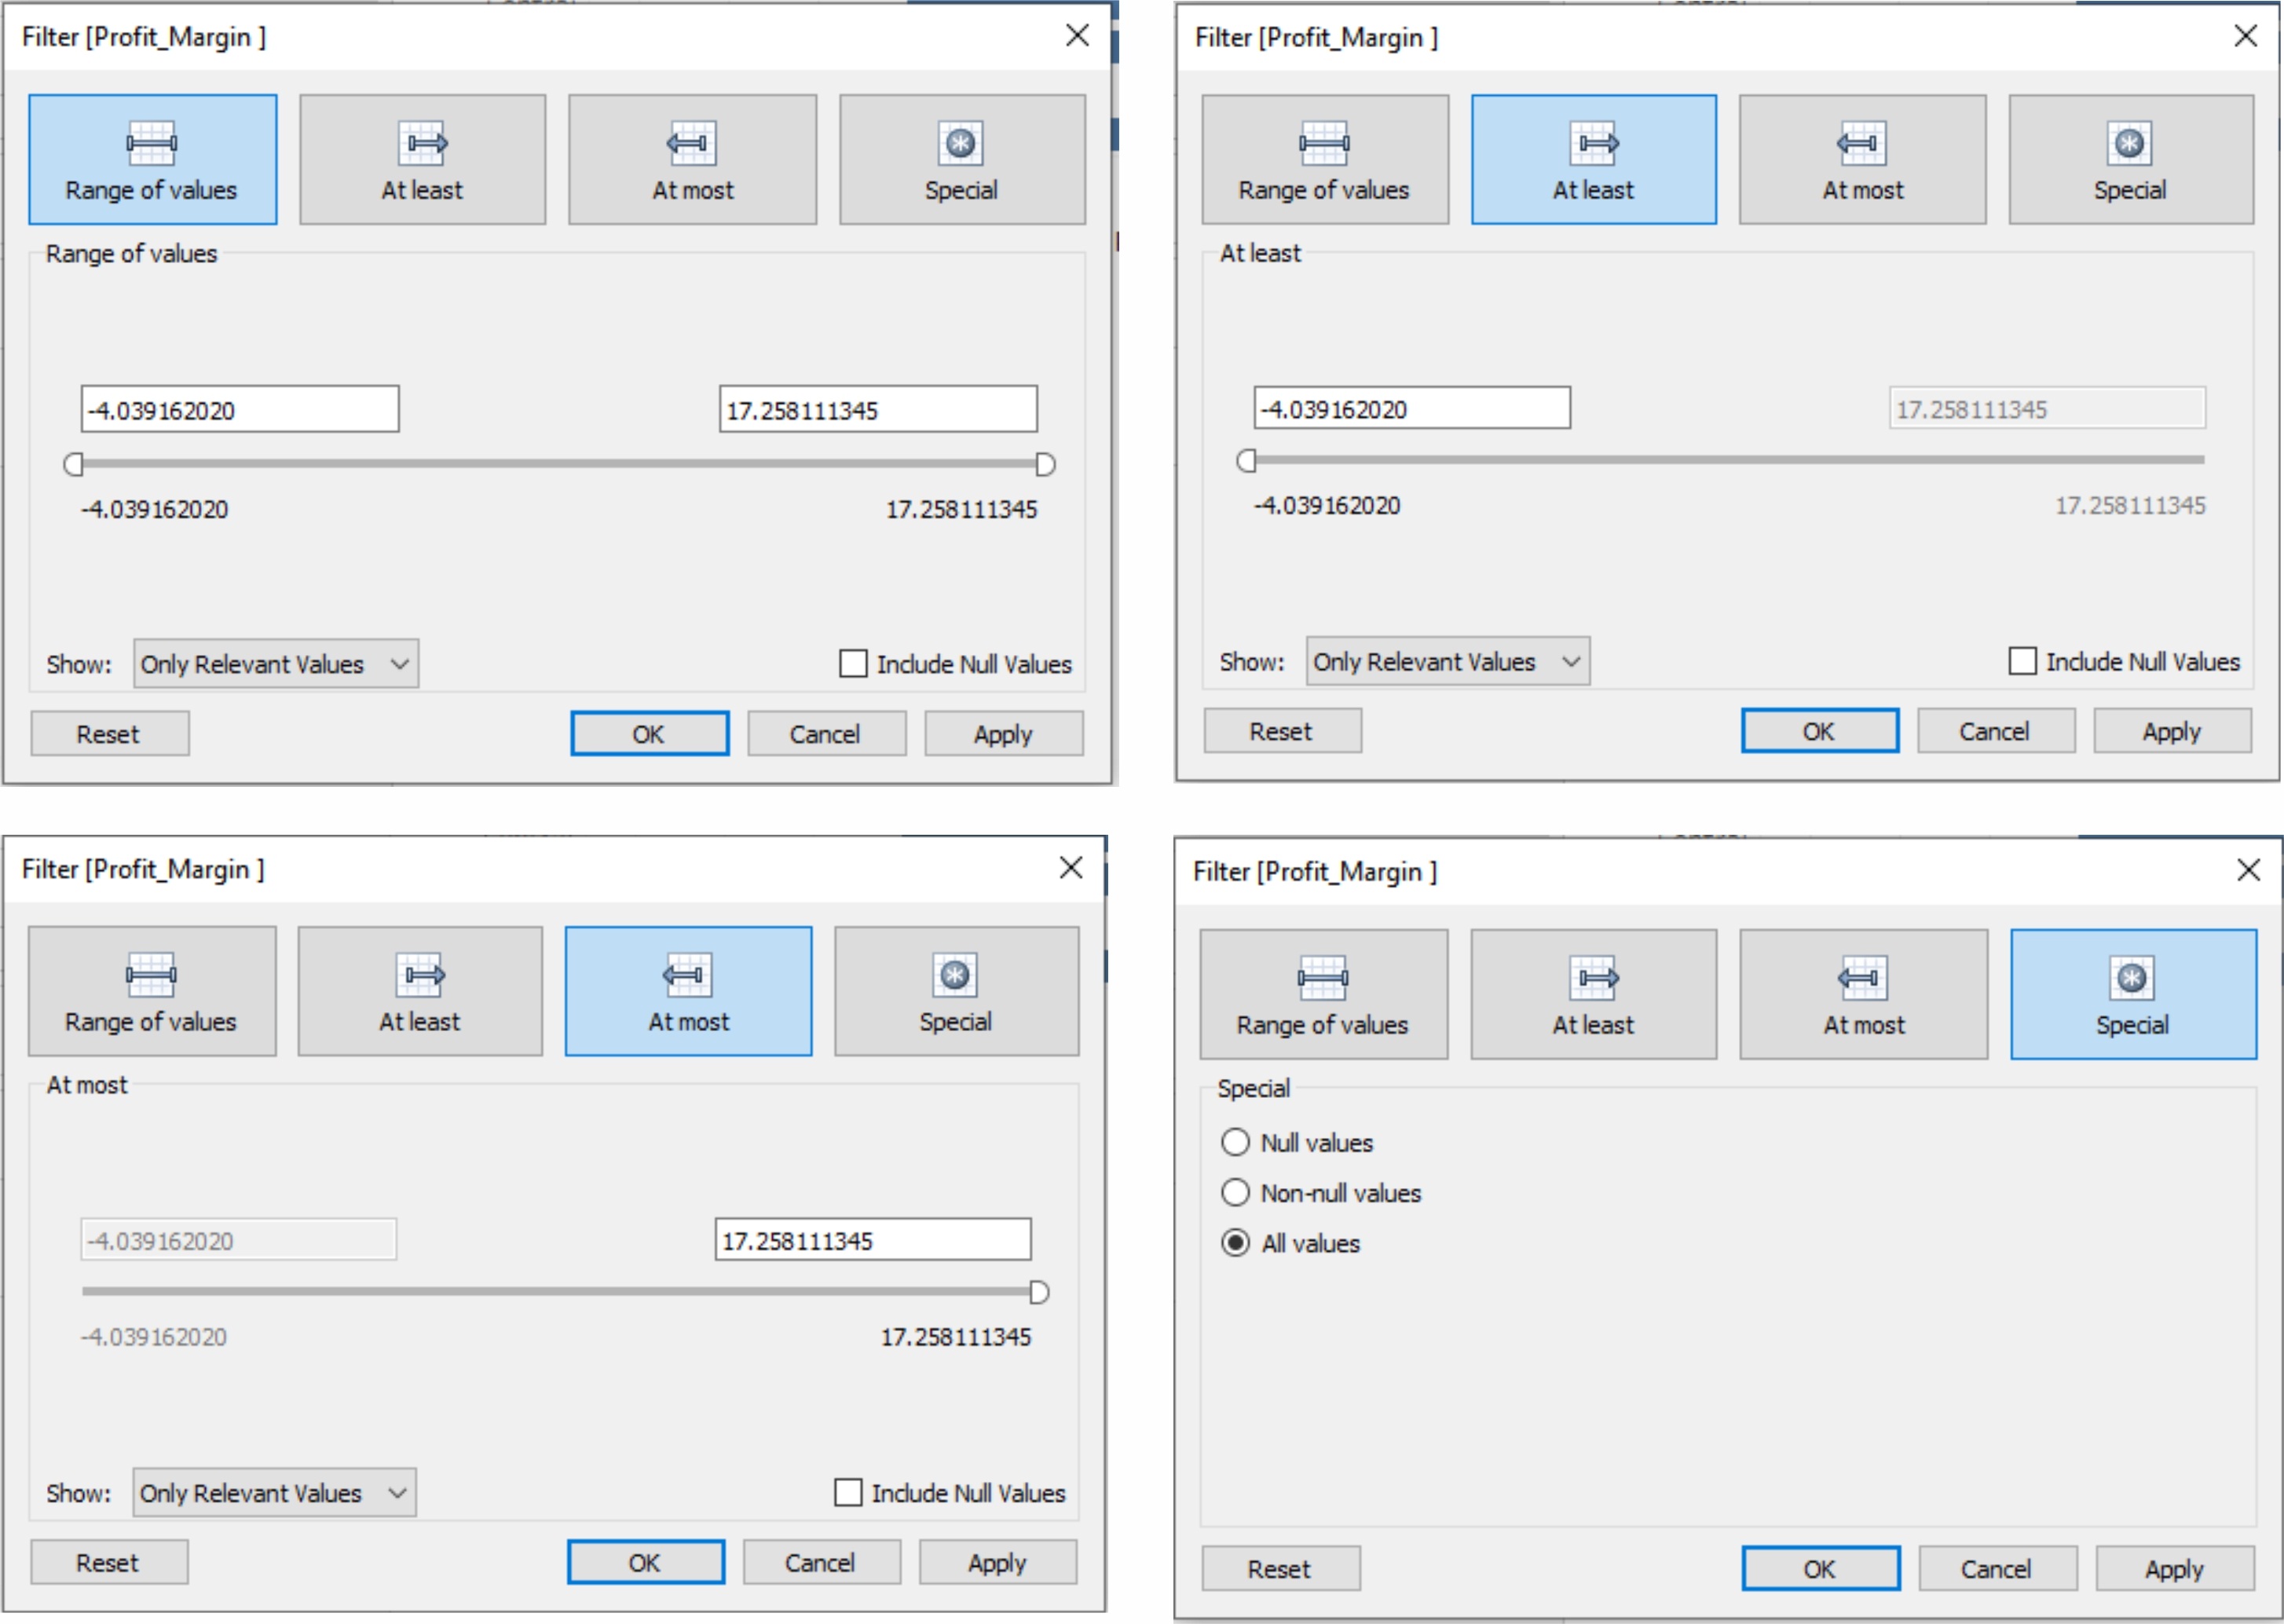Viewport: 2284px width, 1624px height.
Task: Click right slider handle in Range of values dialog
Action: tap(1046, 464)
